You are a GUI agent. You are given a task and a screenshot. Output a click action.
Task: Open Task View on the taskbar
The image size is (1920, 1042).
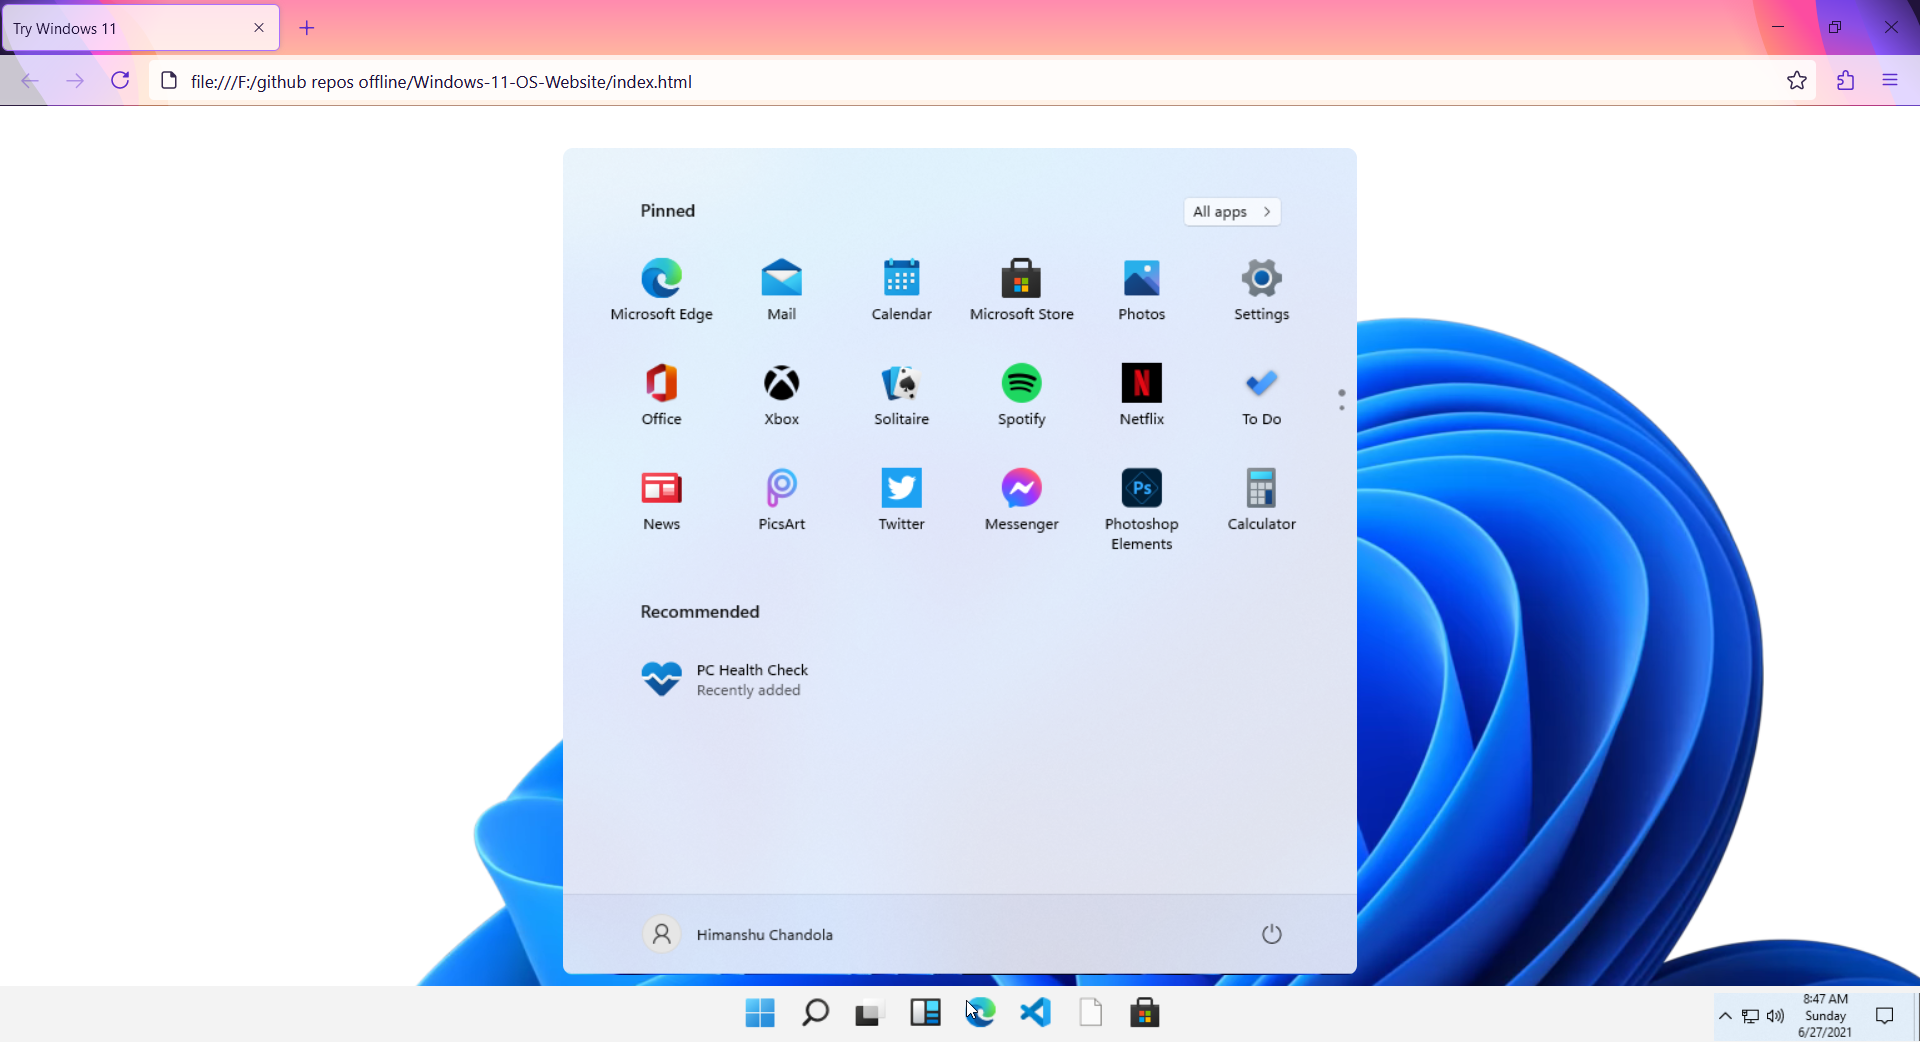869,1014
